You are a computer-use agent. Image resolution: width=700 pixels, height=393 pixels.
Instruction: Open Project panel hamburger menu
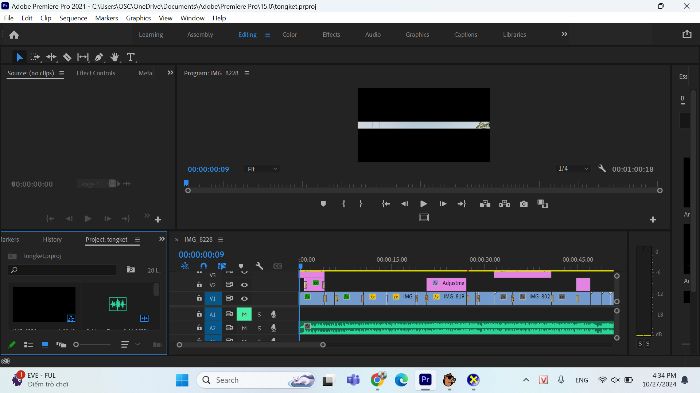tap(137, 240)
